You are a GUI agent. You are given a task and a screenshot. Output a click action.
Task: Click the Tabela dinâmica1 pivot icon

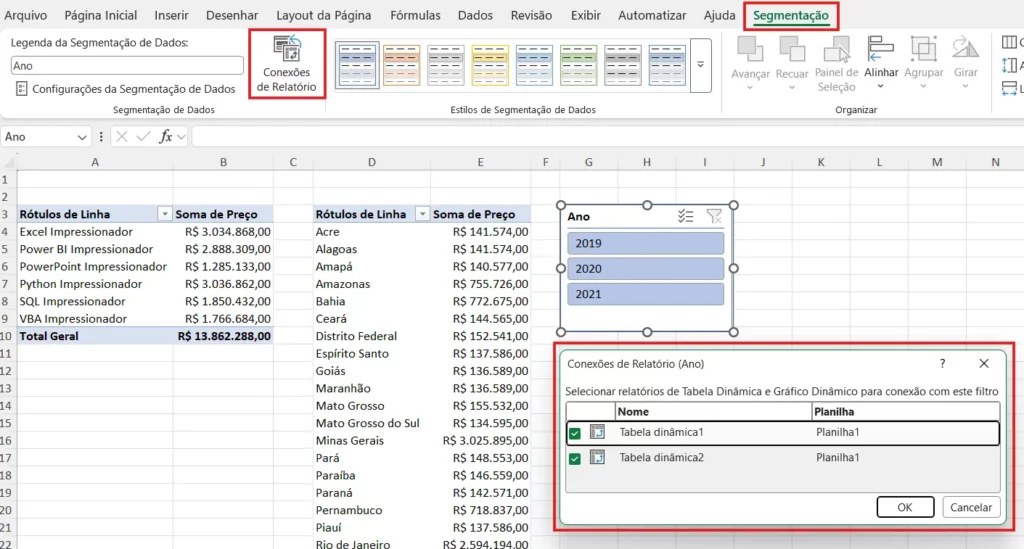[598, 431]
